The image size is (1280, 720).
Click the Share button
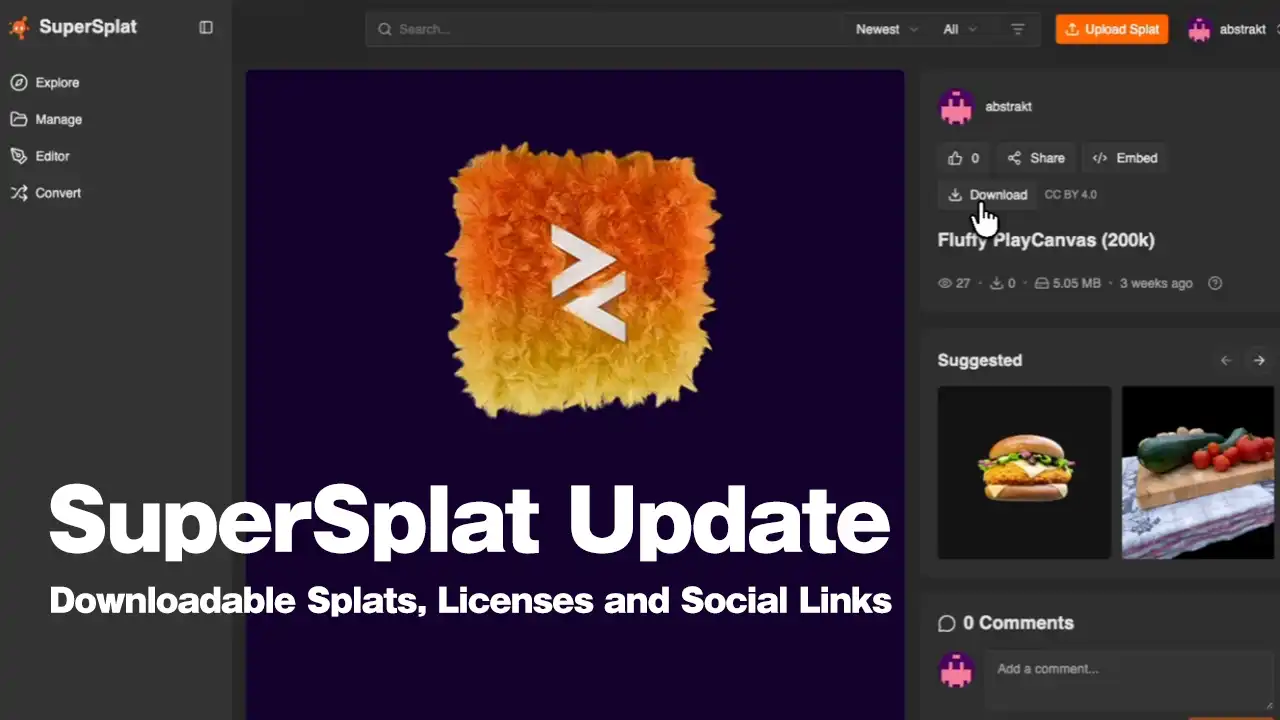1036,158
